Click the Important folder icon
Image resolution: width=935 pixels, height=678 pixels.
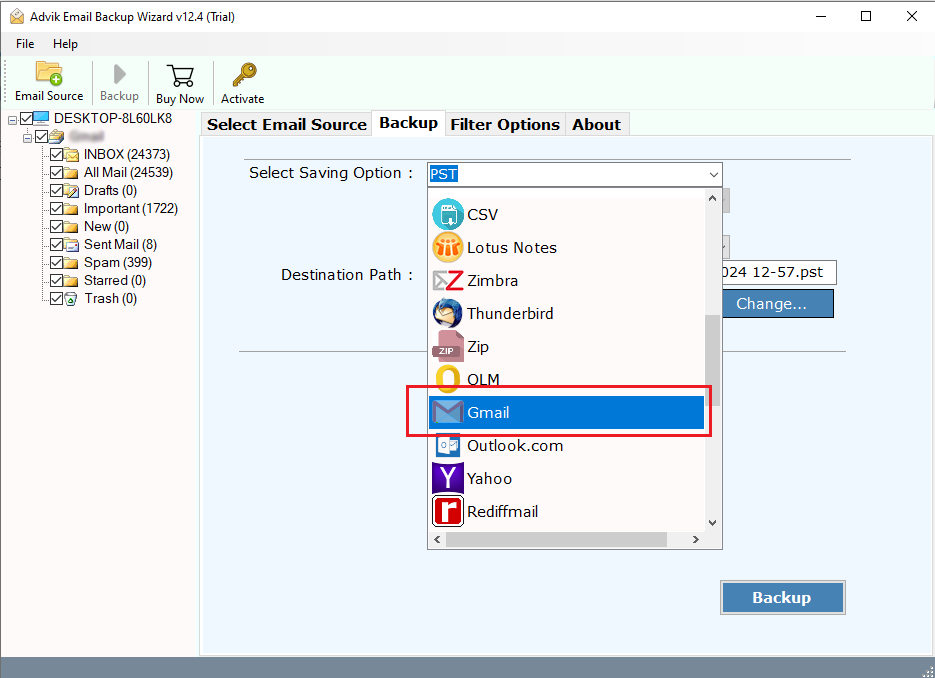(x=72, y=209)
